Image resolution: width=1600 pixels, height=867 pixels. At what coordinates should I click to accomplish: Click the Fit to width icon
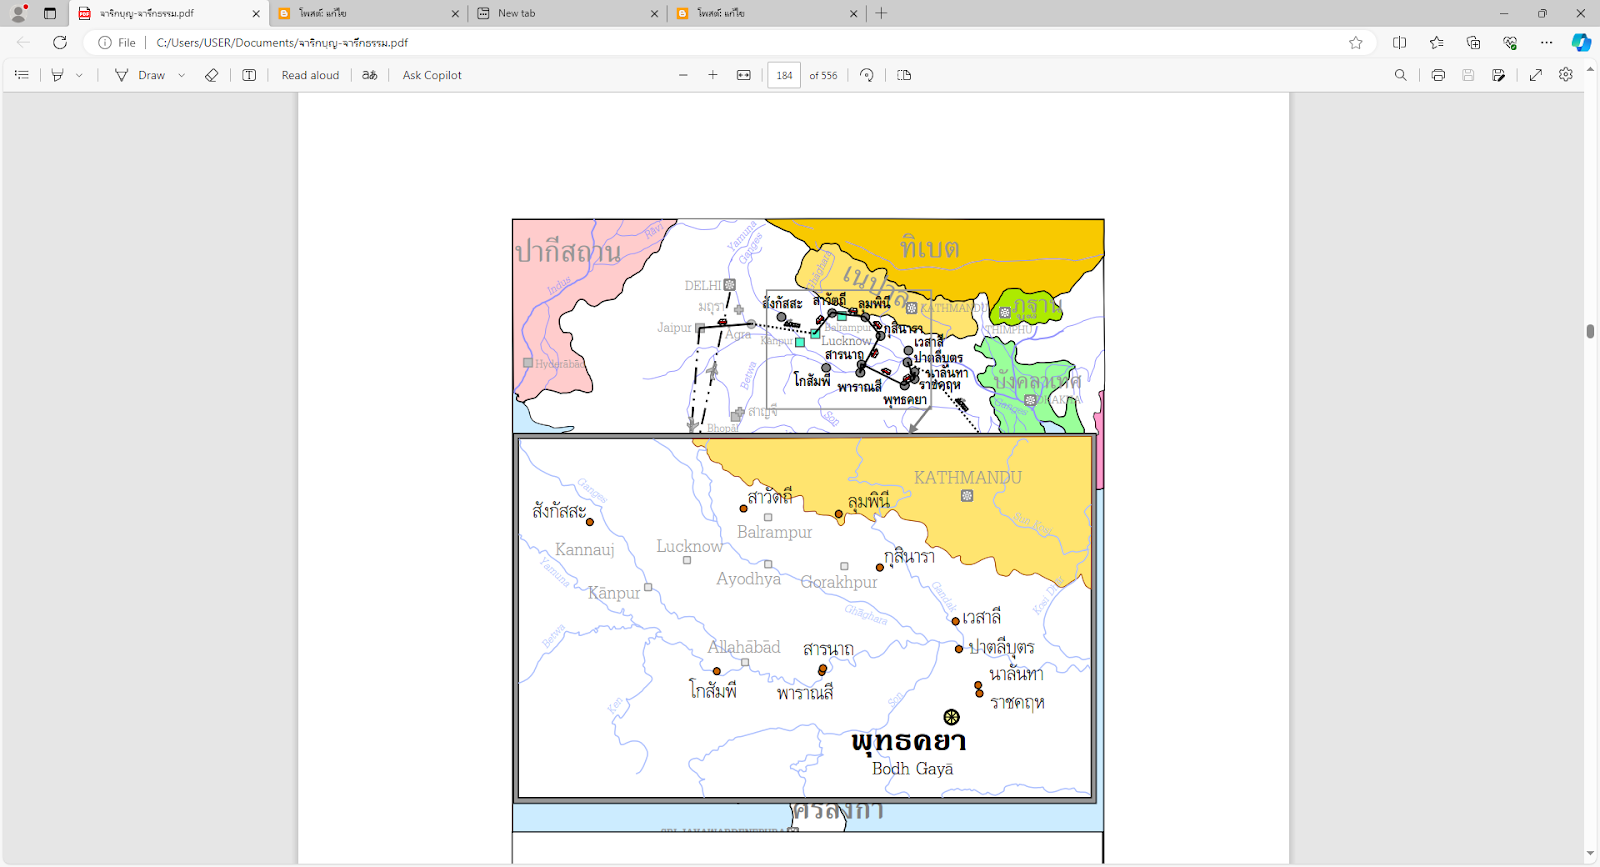click(x=744, y=75)
